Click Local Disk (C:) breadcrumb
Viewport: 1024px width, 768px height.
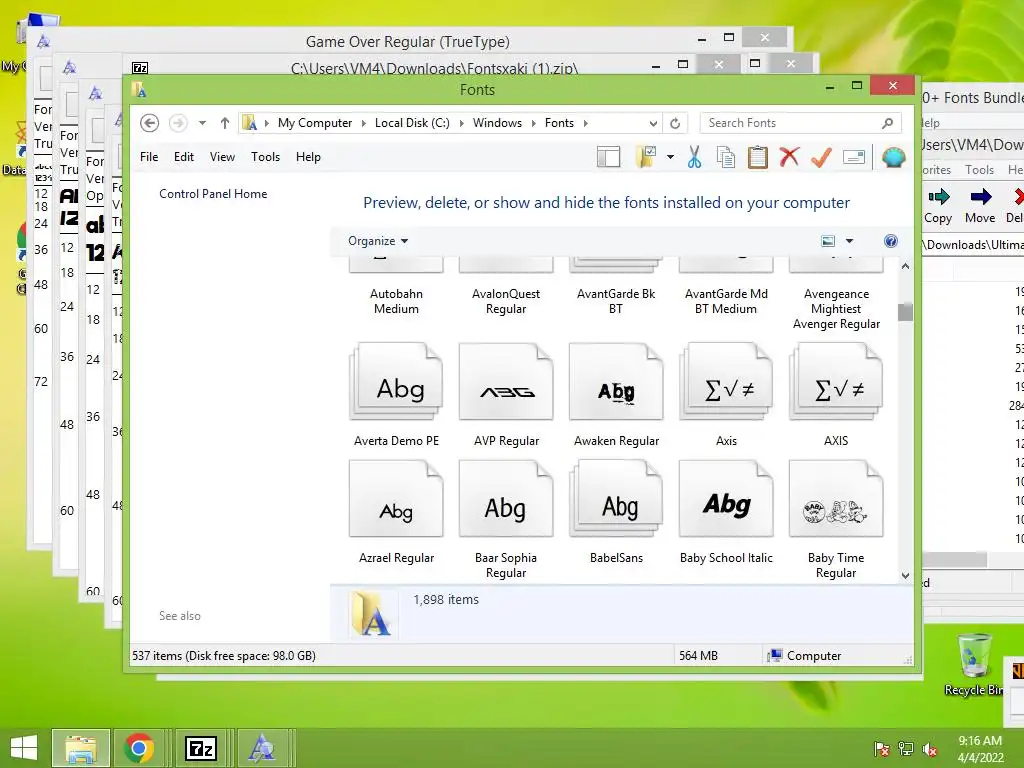(412, 123)
